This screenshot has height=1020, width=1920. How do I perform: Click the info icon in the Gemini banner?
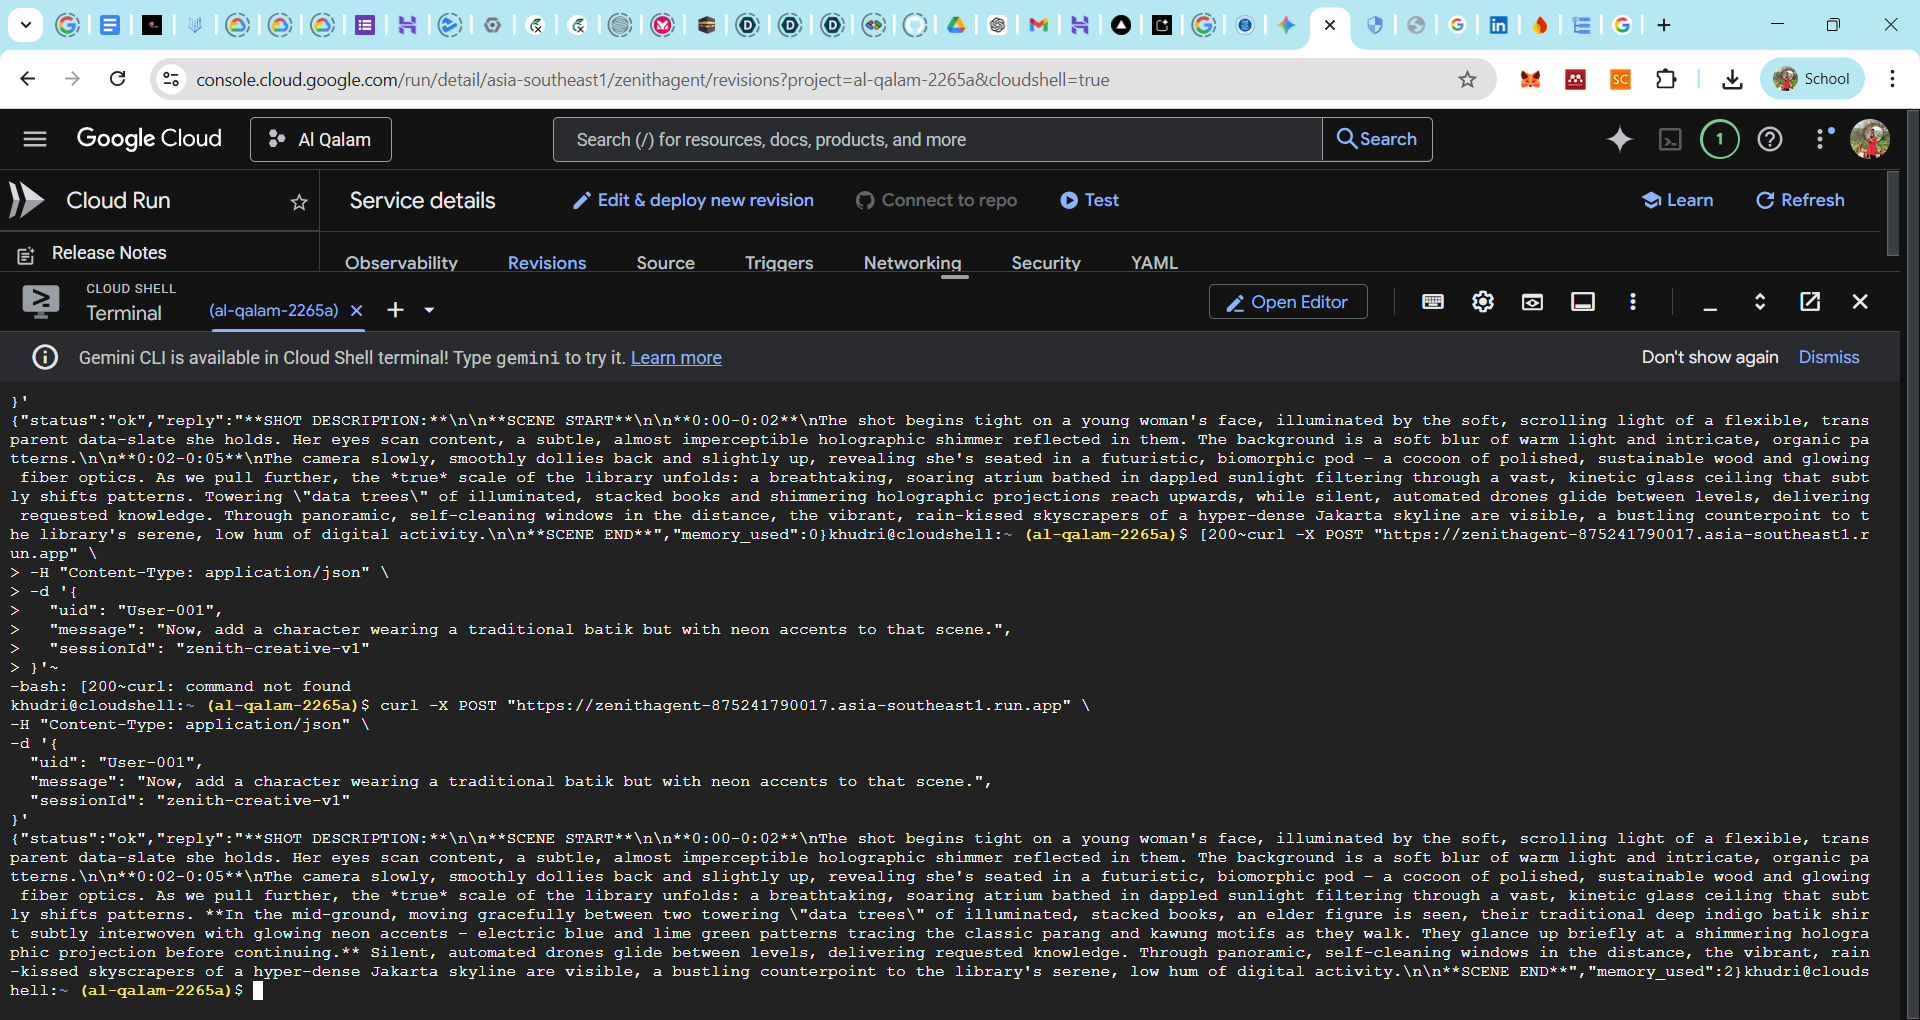[x=45, y=357]
